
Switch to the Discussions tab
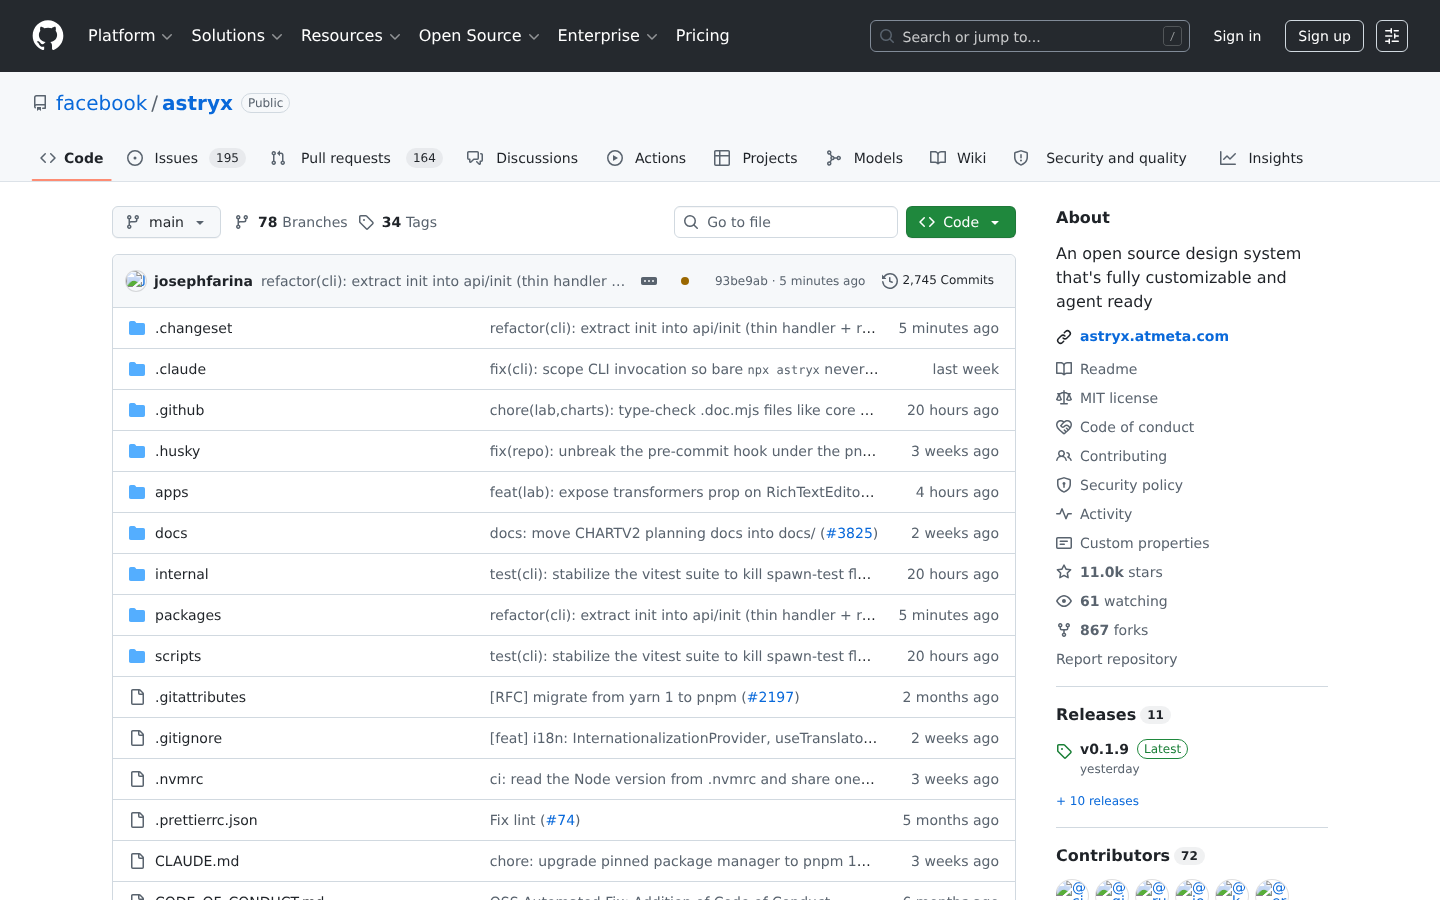click(x=523, y=158)
